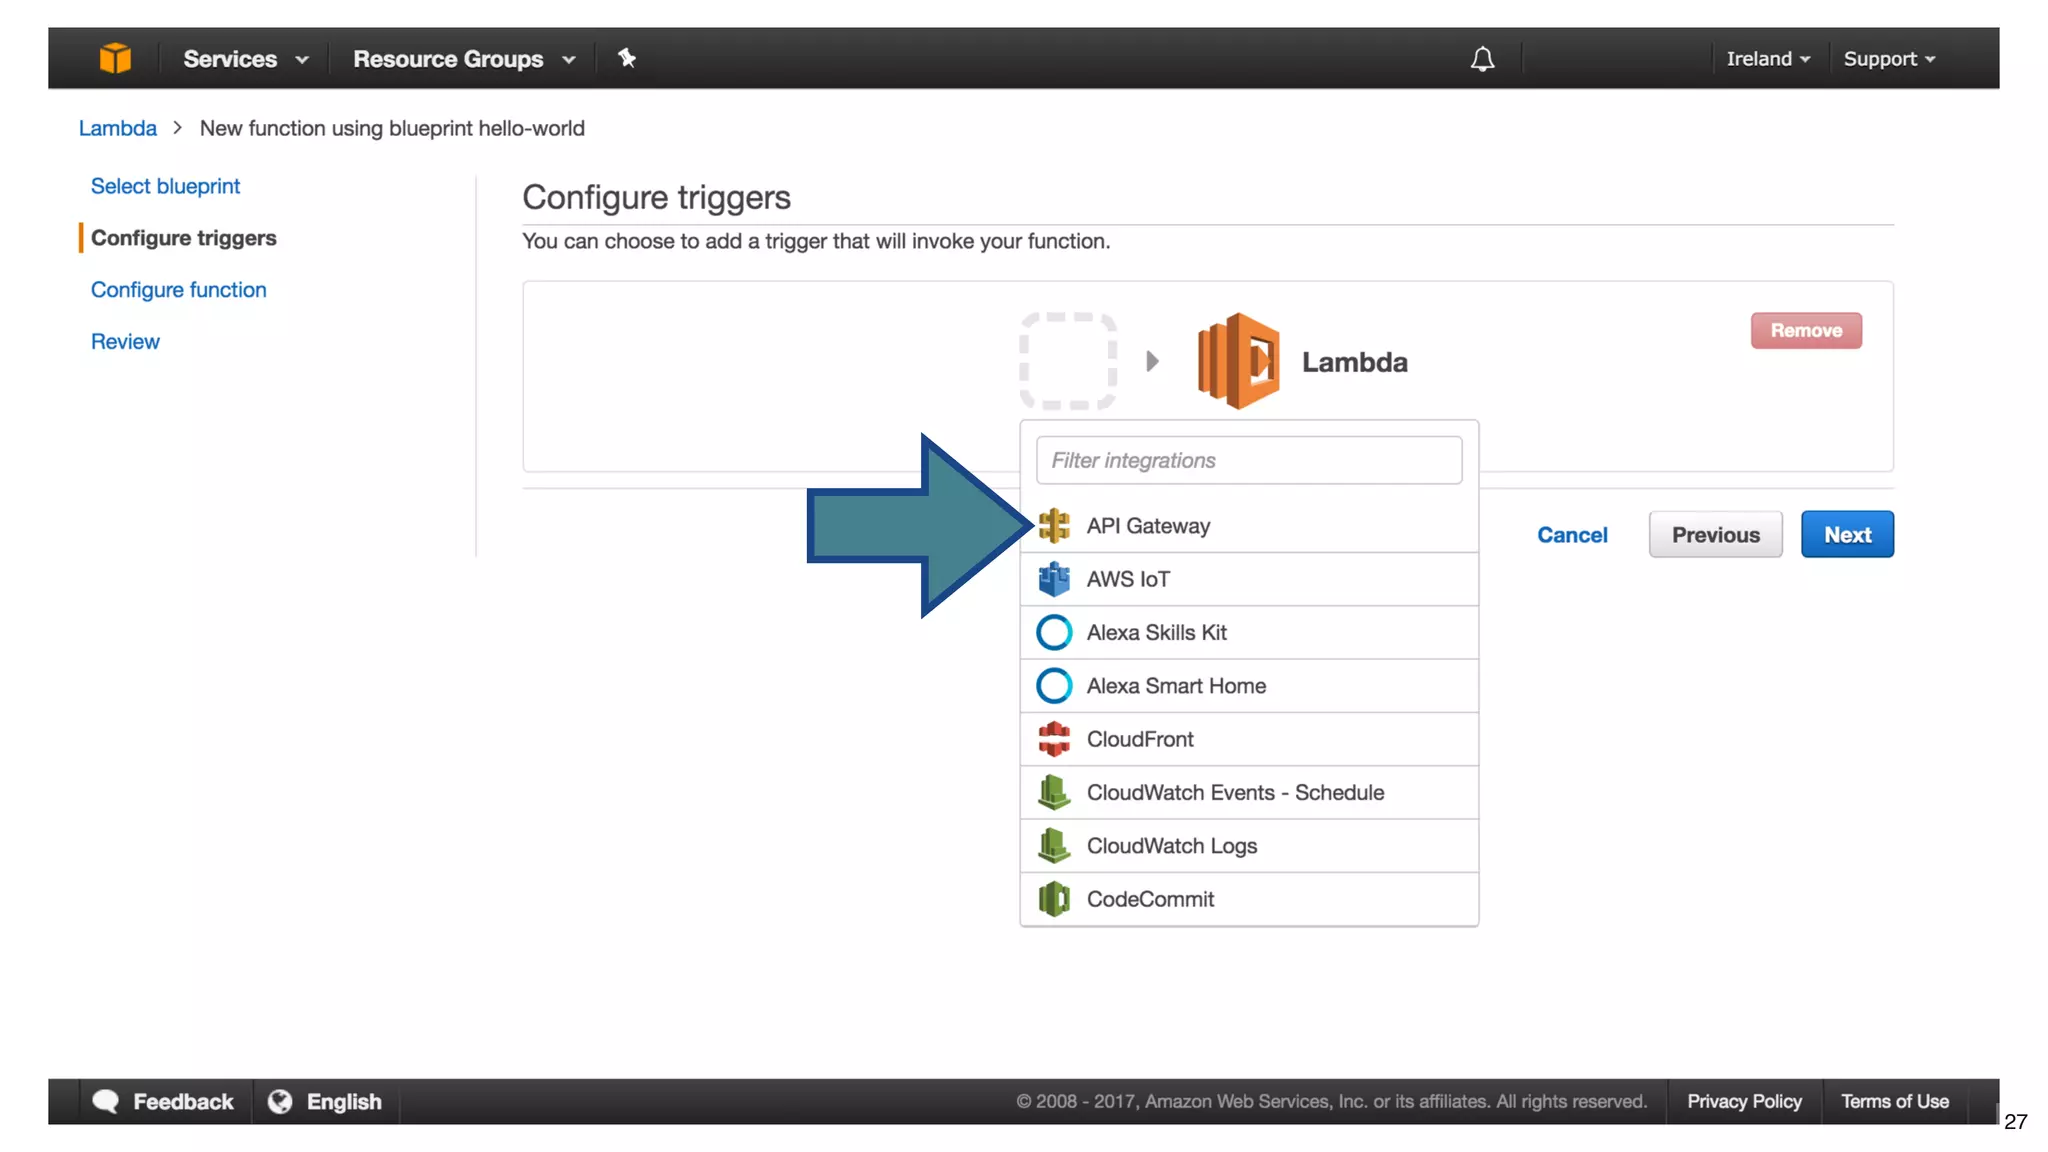Image resolution: width=2048 pixels, height=1152 pixels.
Task: Click the Next button
Action: [x=1846, y=535]
